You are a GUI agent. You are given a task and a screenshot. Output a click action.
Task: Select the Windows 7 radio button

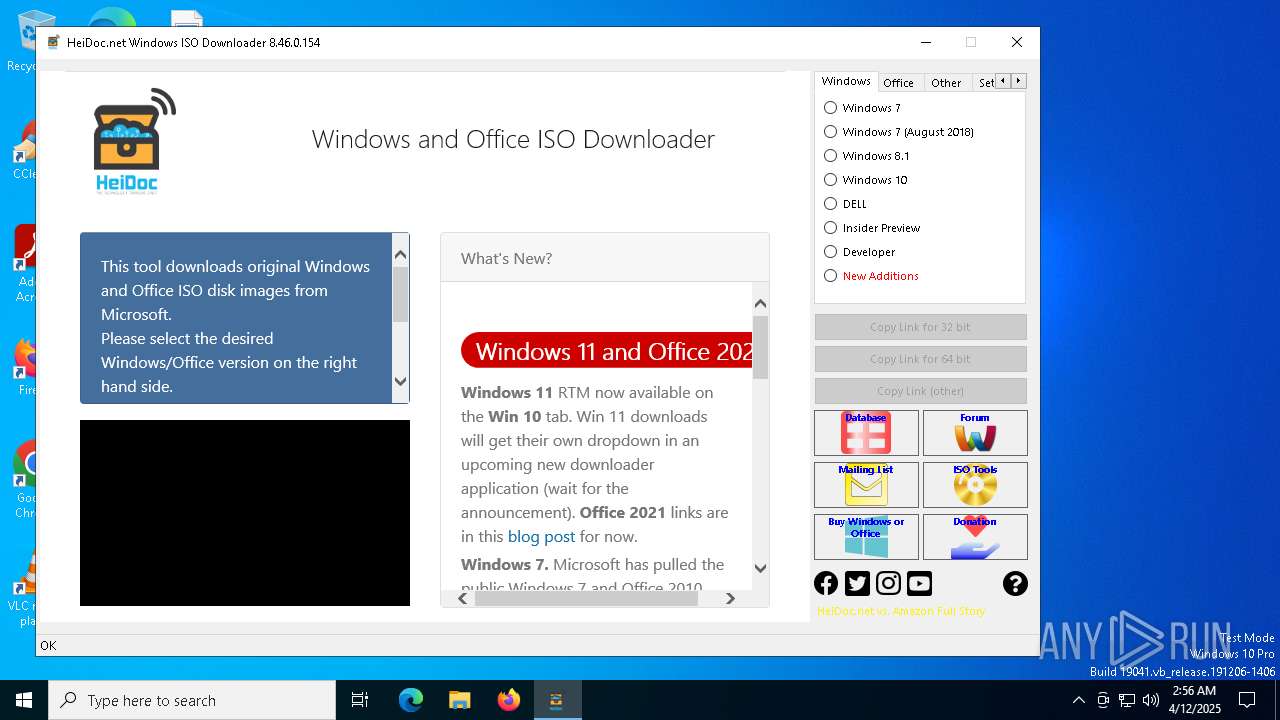[830, 107]
